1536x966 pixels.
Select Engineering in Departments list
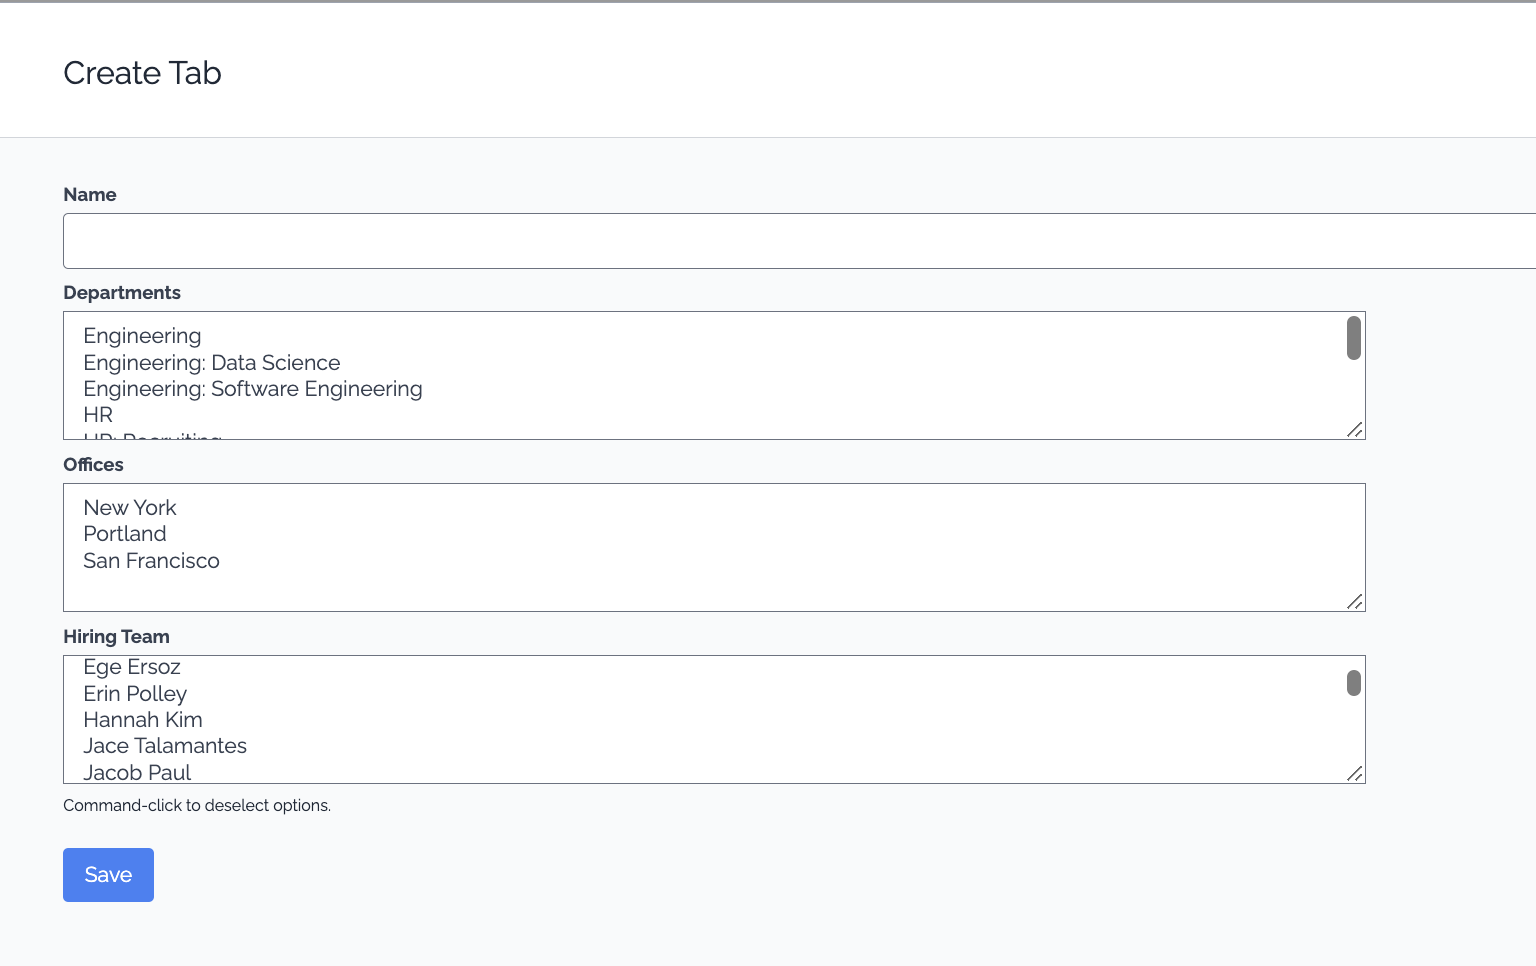coord(142,336)
